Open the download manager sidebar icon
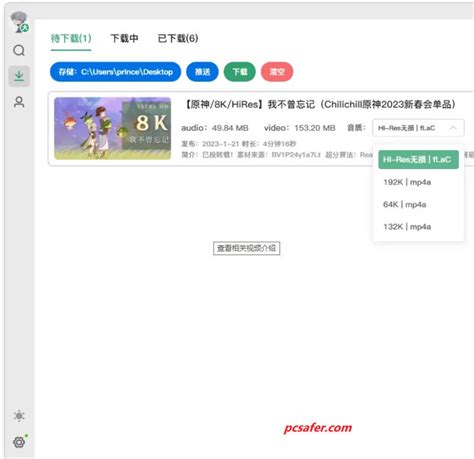Image resolution: width=474 pixels, height=459 pixels. tap(19, 76)
